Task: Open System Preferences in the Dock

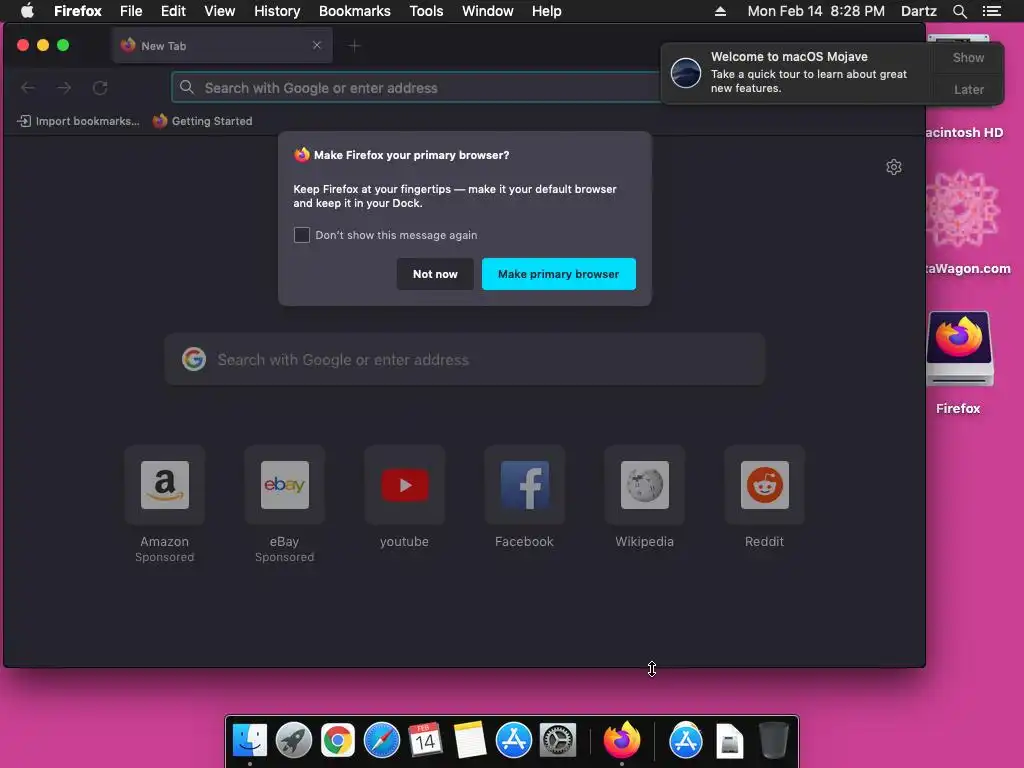Action: 558,741
